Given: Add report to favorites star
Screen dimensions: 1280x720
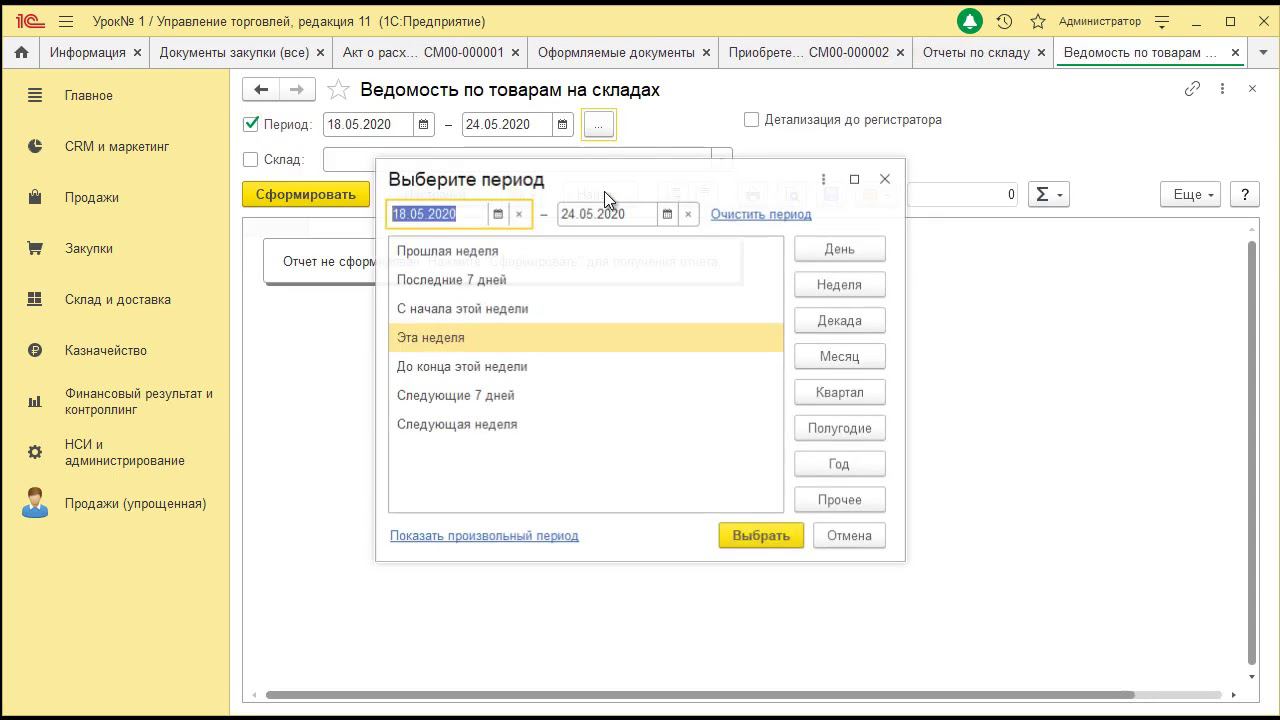Looking at the screenshot, I should (x=339, y=90).
